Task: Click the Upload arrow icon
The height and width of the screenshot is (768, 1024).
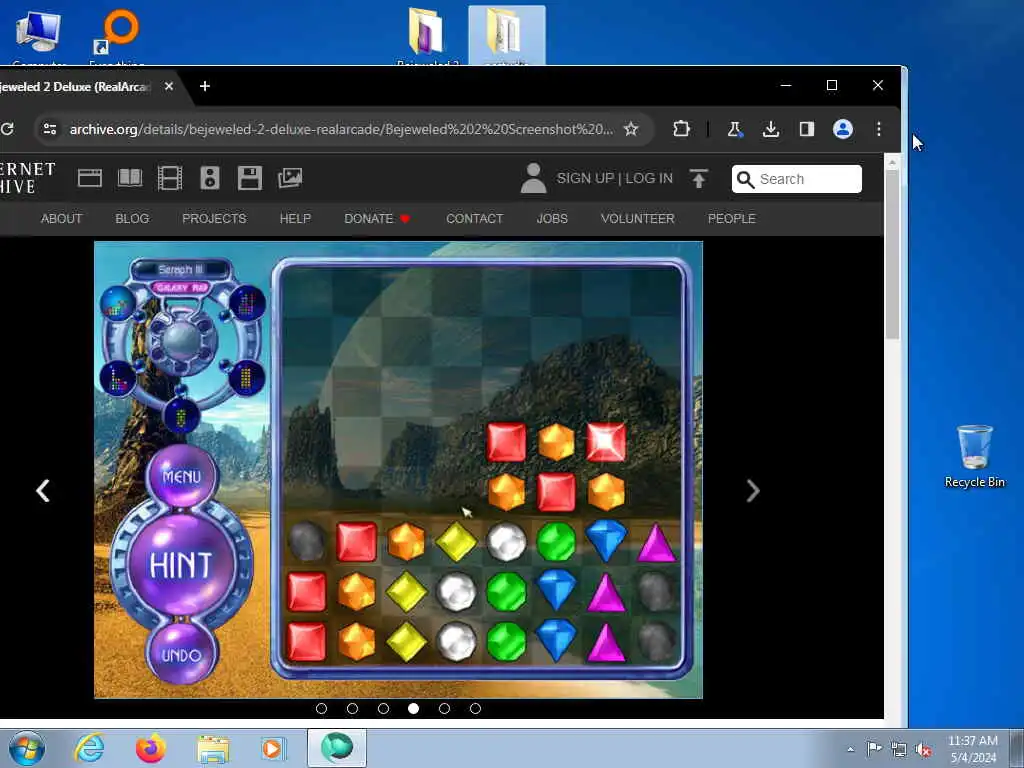Action: [x=698, y=178]
